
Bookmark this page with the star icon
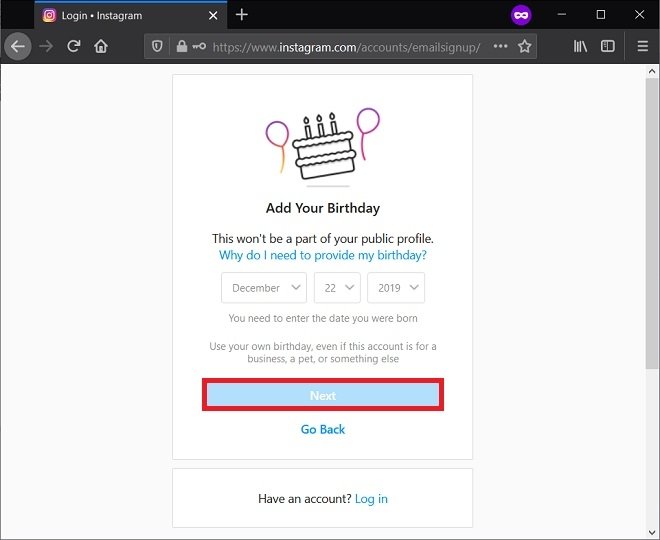point(524,46)
